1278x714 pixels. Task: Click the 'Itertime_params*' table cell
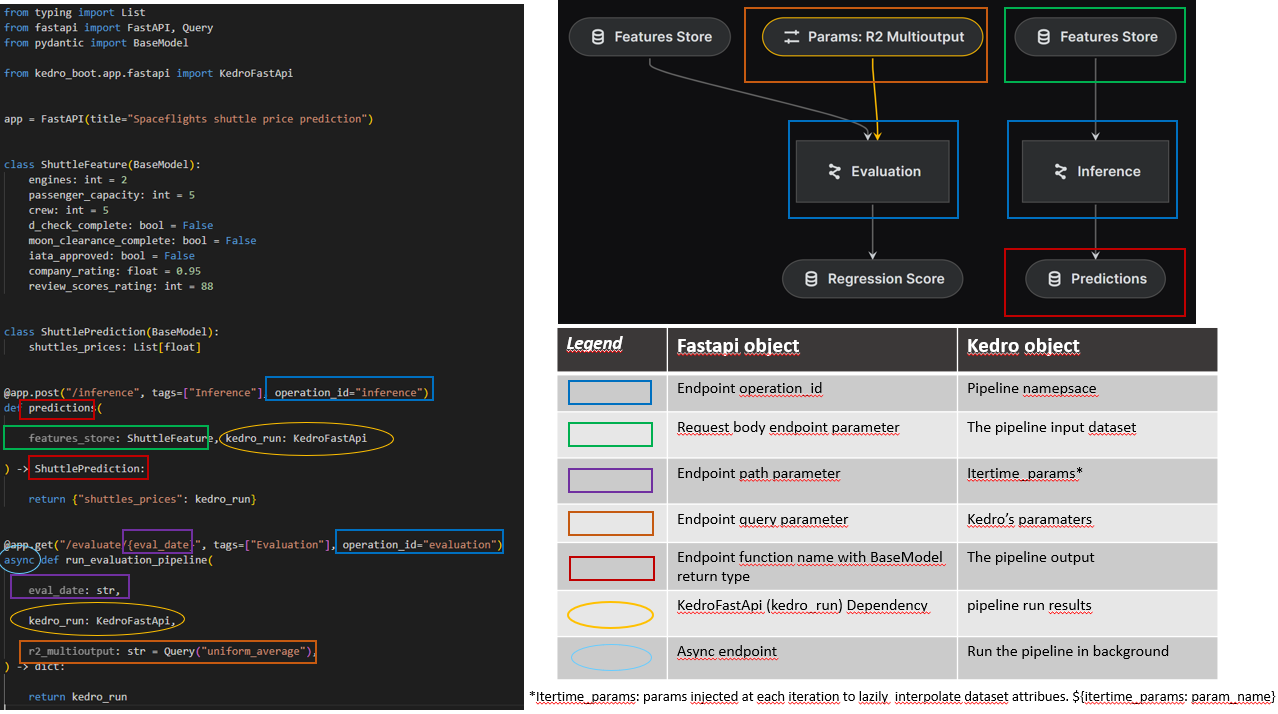coord(1087,480)
